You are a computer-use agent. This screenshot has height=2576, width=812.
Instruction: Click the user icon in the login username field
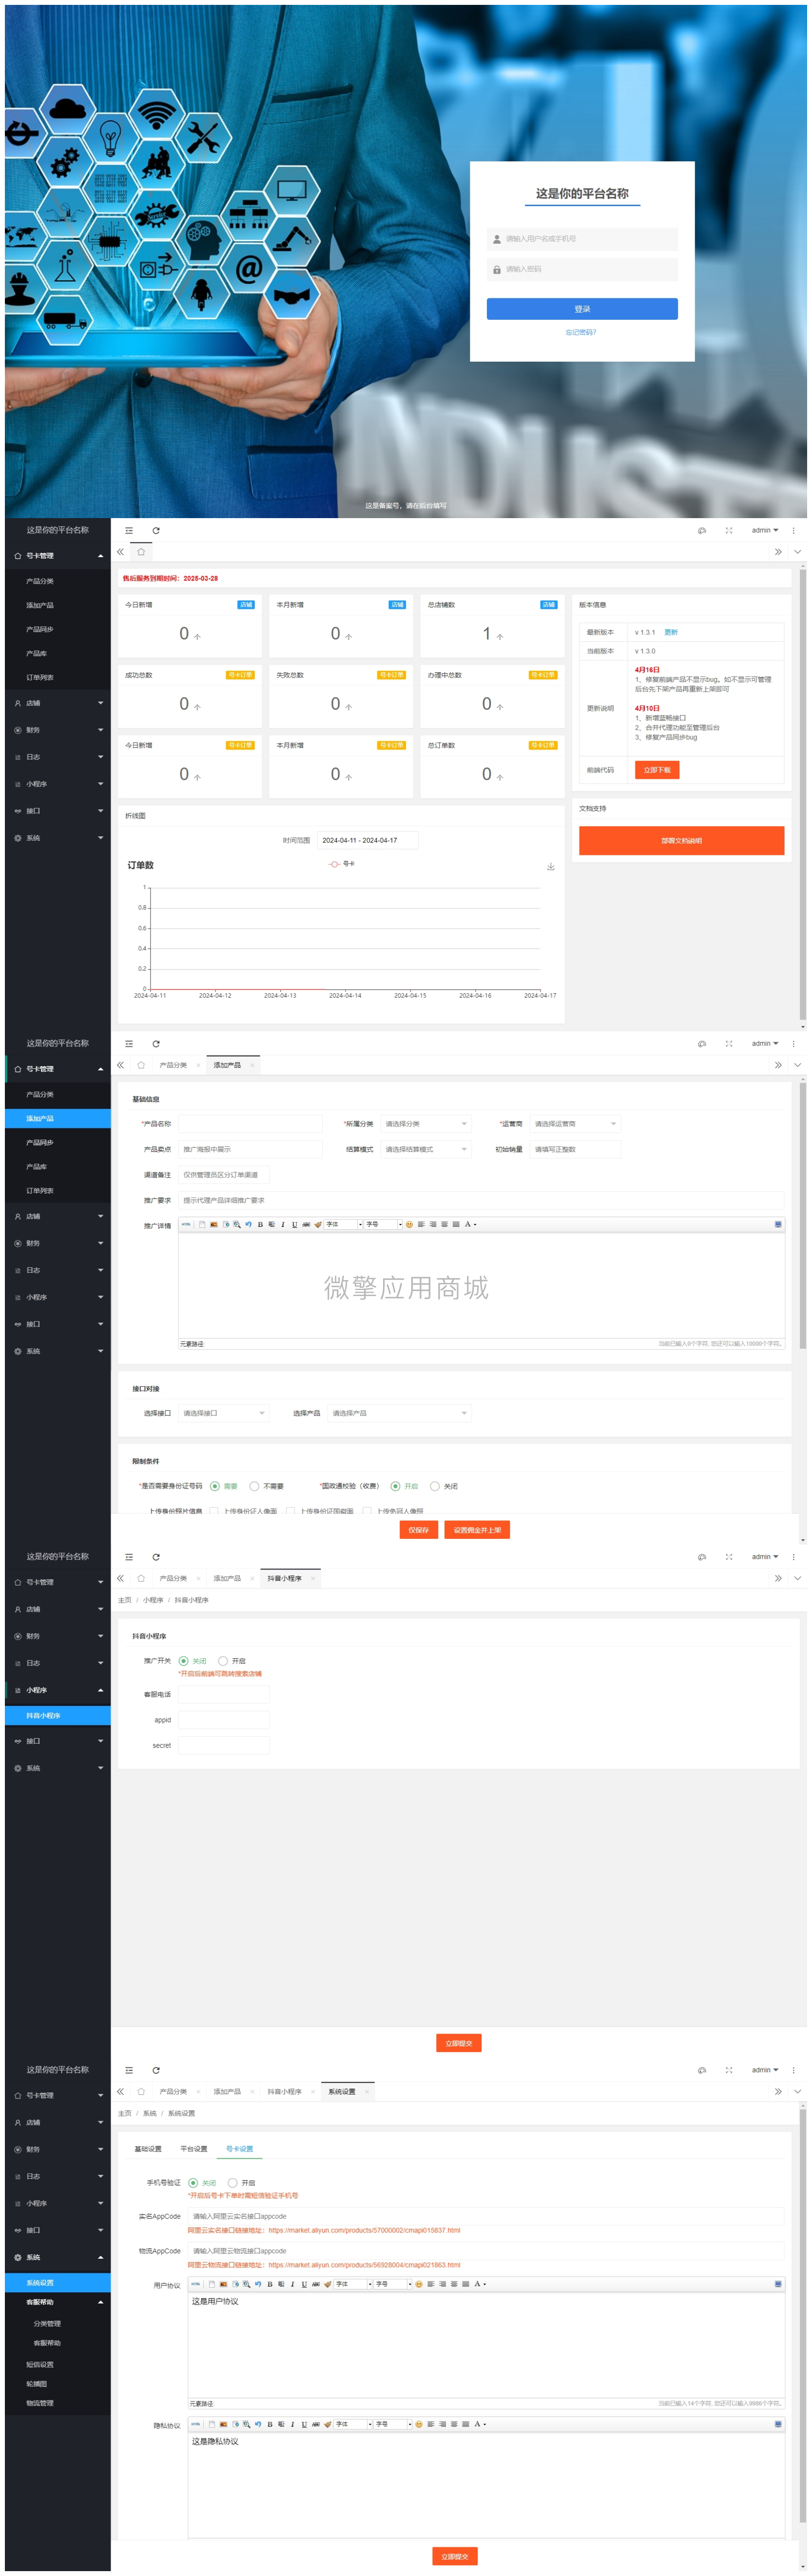[497, 239]
